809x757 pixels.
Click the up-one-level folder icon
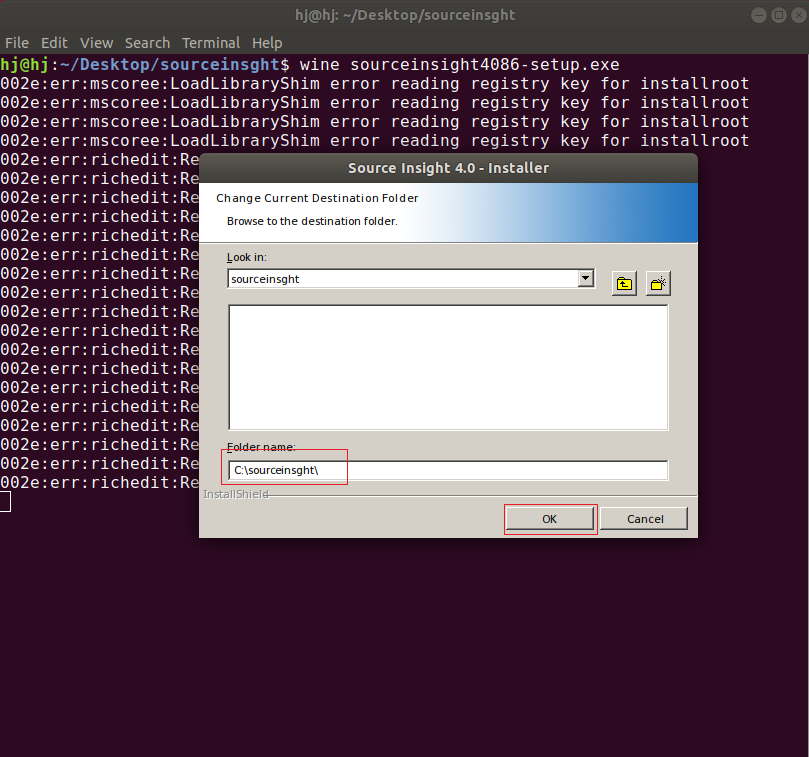pyautogui.click(x=623, y=283)
